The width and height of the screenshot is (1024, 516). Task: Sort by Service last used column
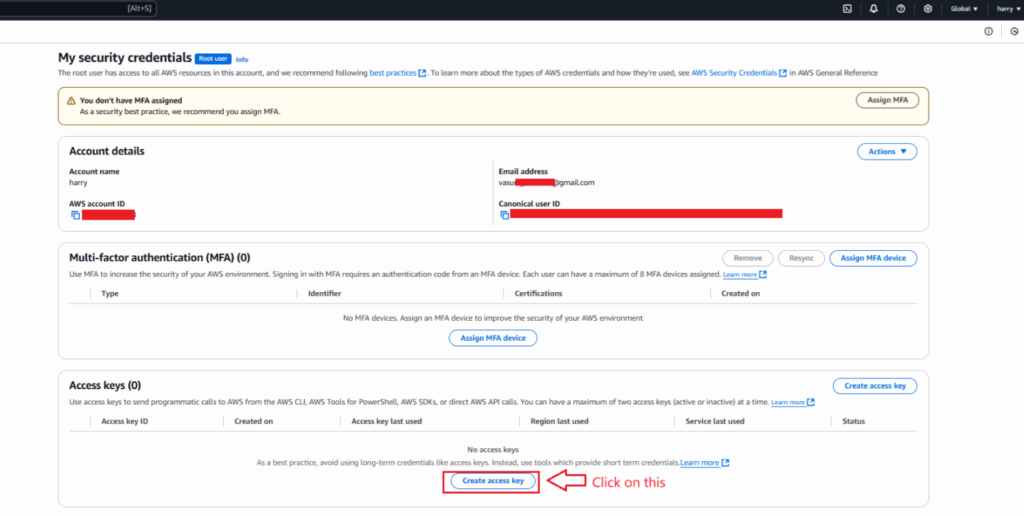(715, 421)
